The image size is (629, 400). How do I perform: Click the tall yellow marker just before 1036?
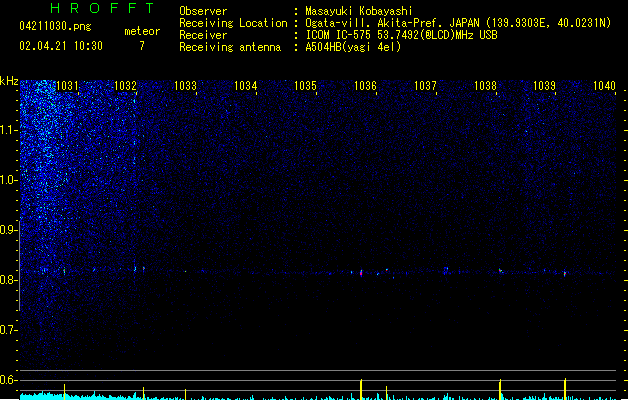[x=361, y=390]
